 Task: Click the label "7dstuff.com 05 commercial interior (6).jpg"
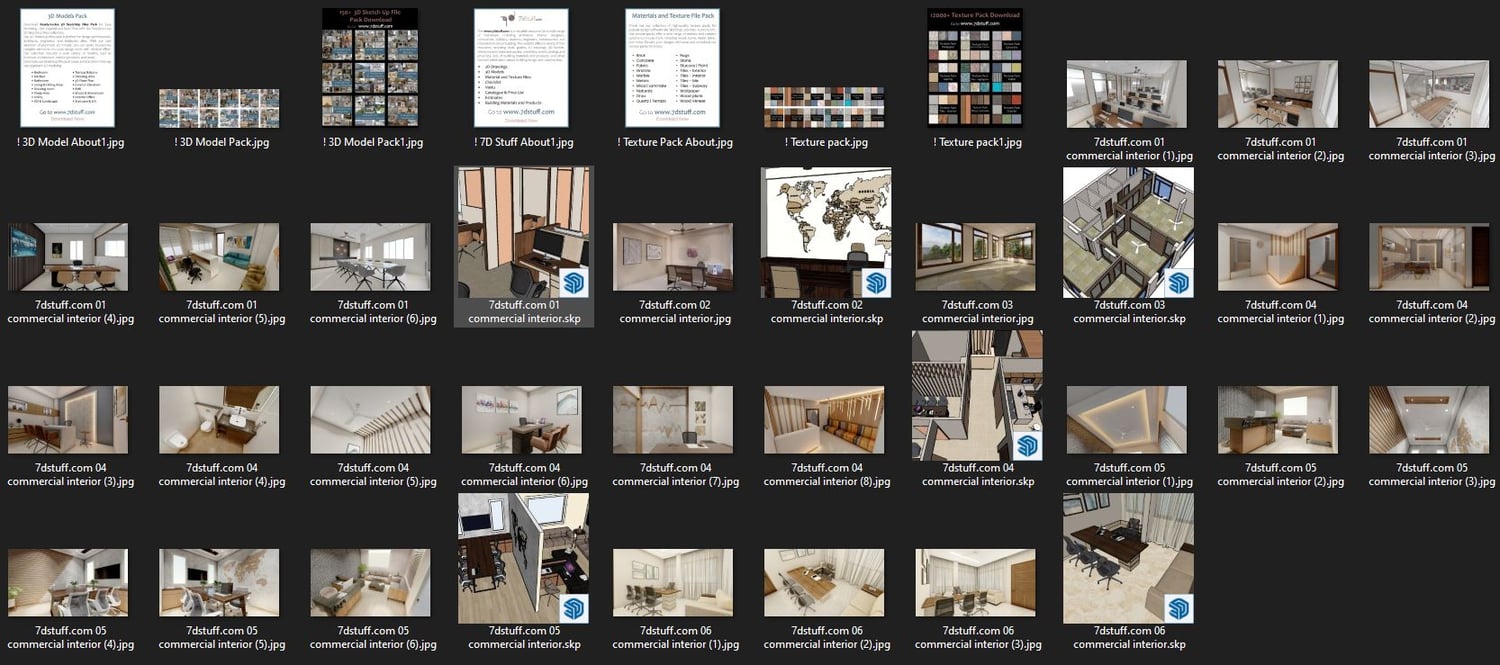(373, 638)
